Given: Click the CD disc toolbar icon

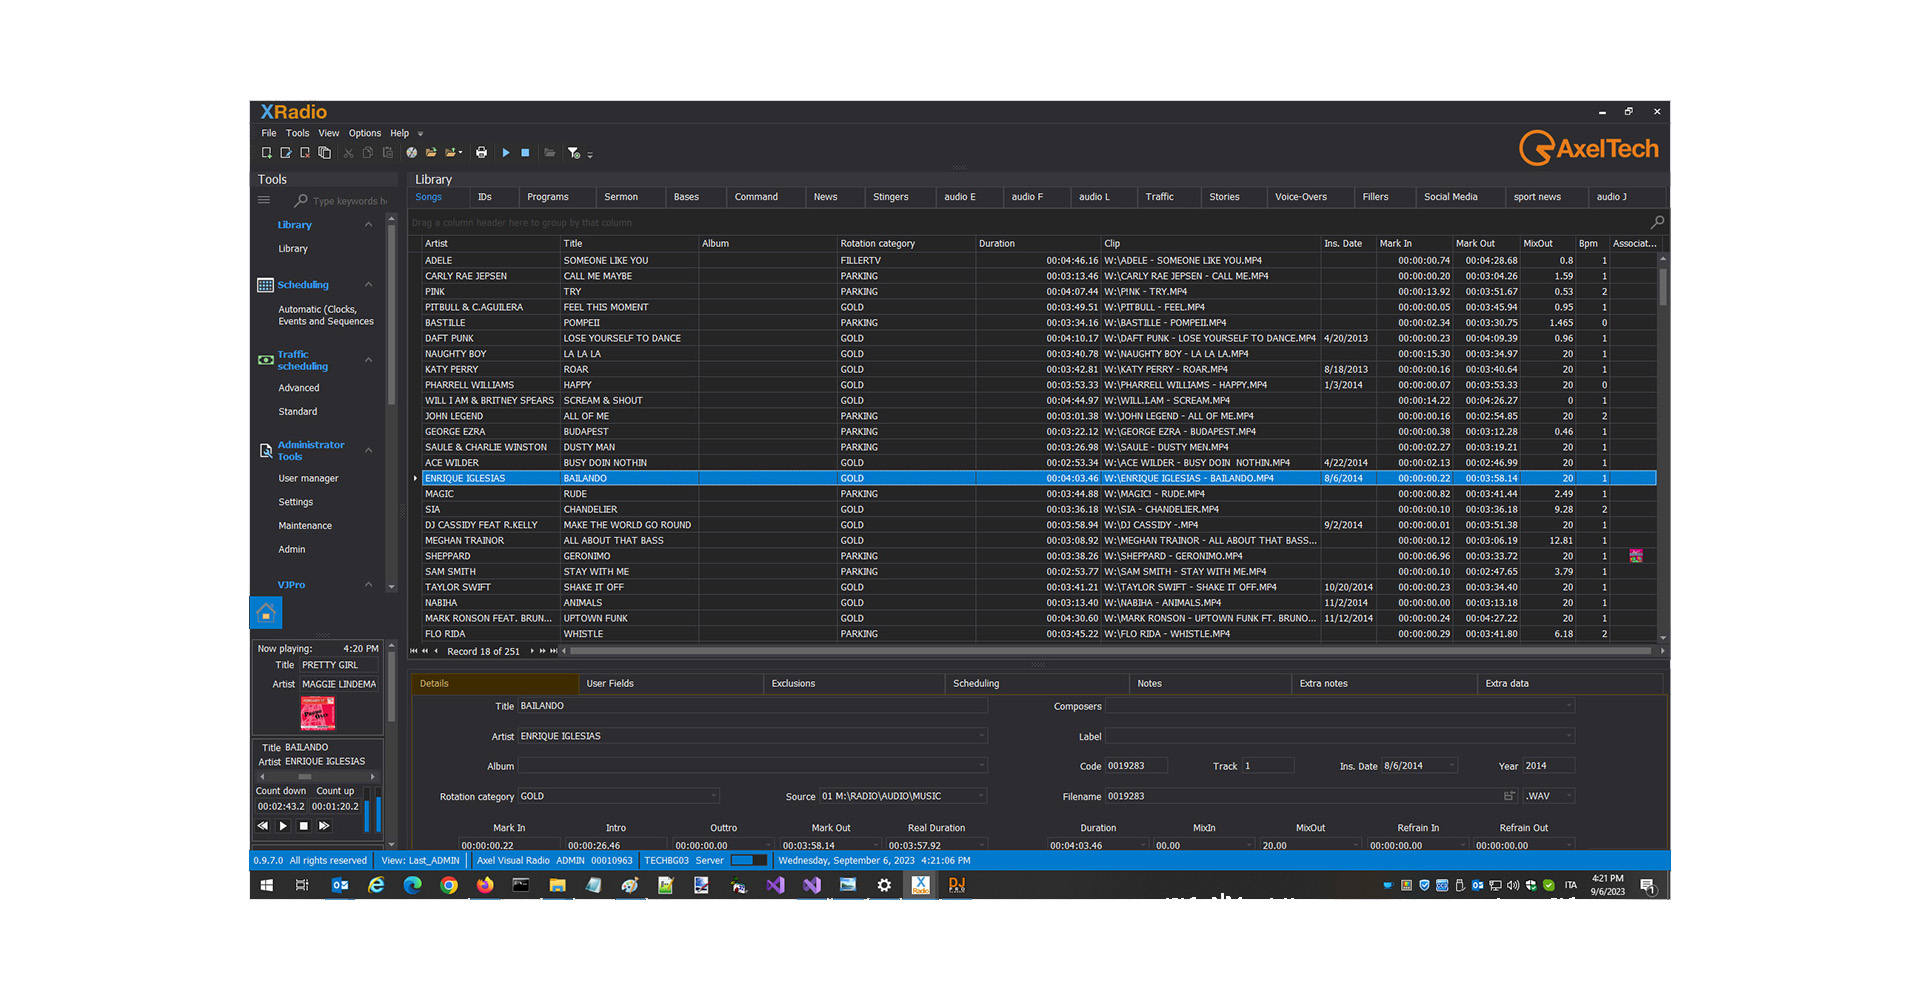Looking at the screenshot, I should click(412, 153).
